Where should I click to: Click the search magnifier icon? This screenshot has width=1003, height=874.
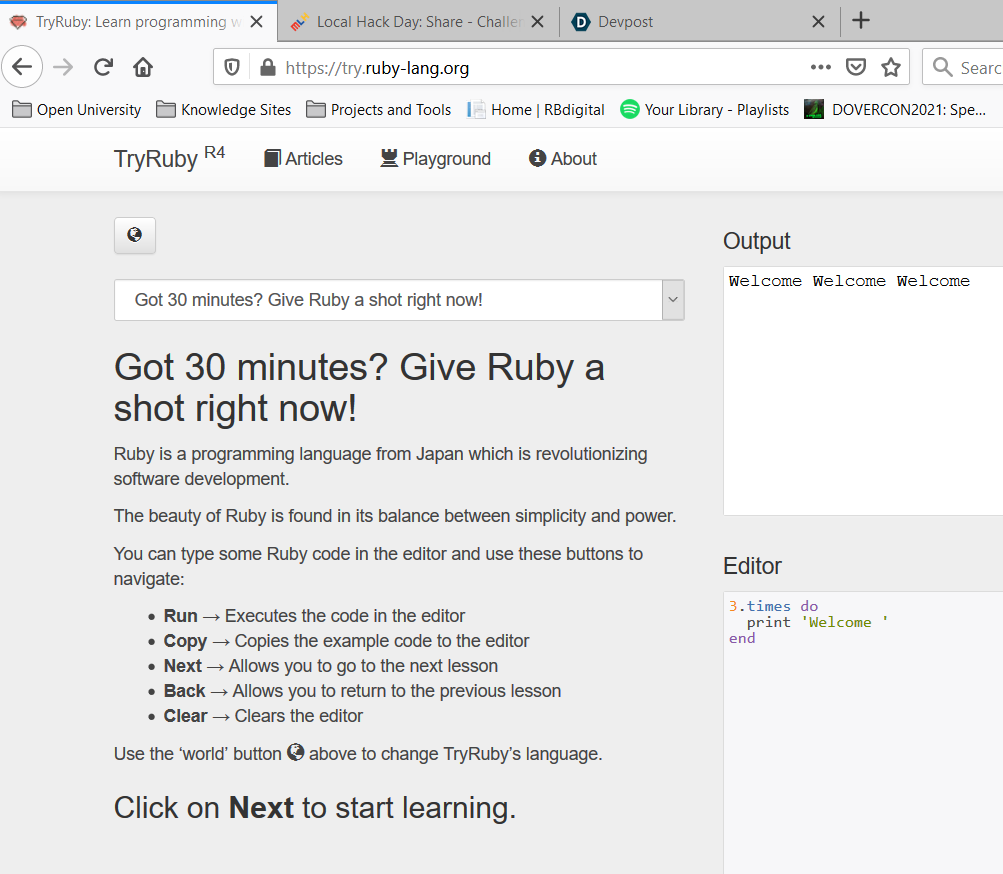click(942, 67)
